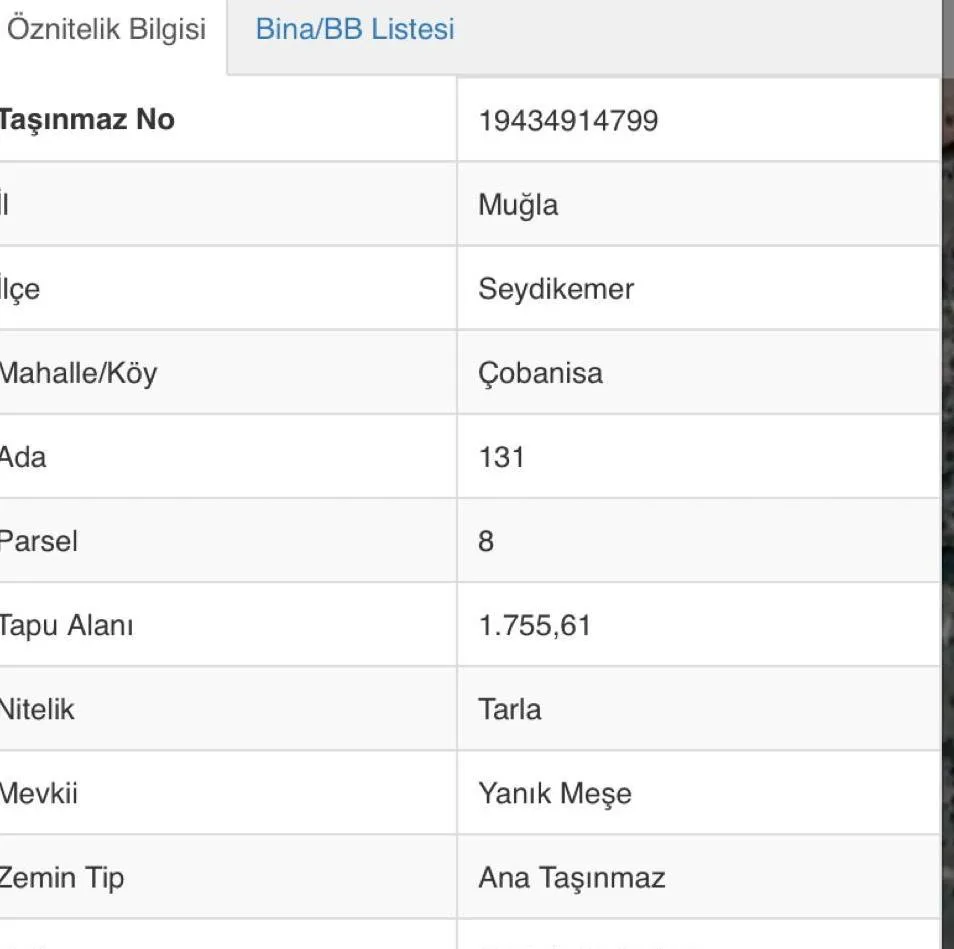Screen dimensions: 954x949
Task: Select the Seydikemer district value
Action: [x=556, y=290]
